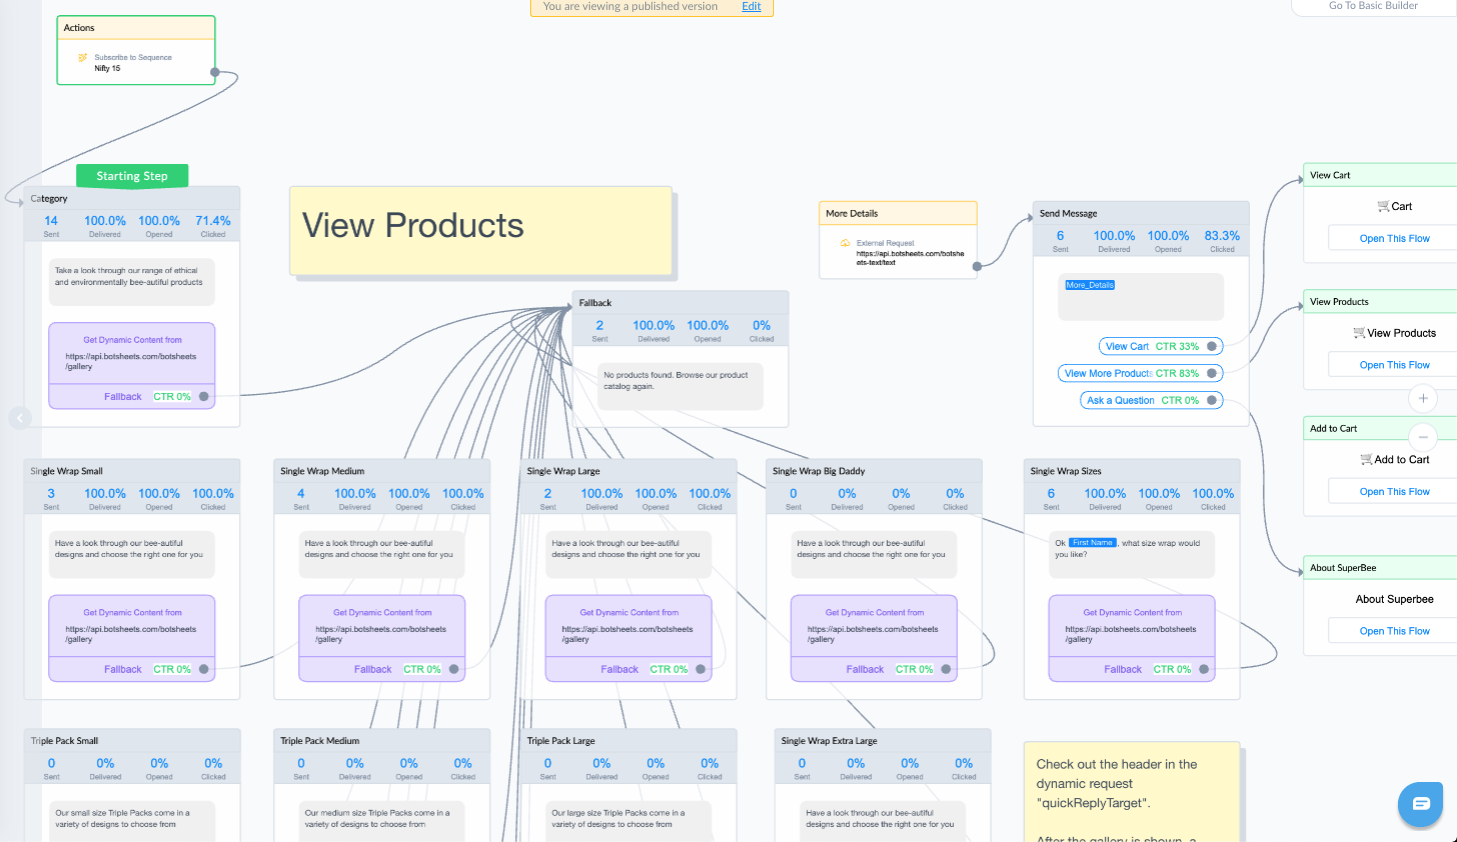Click the View More Products connector dot
1457x842 pixels.
point(1212,373)
